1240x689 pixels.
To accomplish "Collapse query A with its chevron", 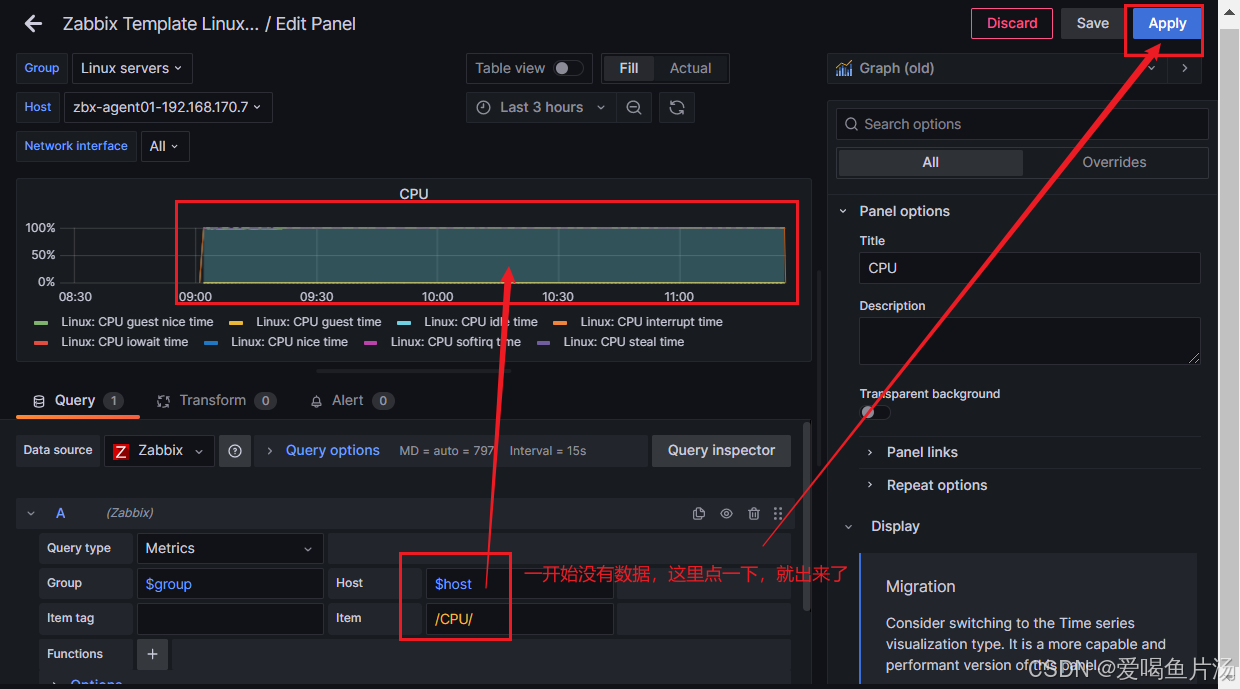I will coord(31,513).
